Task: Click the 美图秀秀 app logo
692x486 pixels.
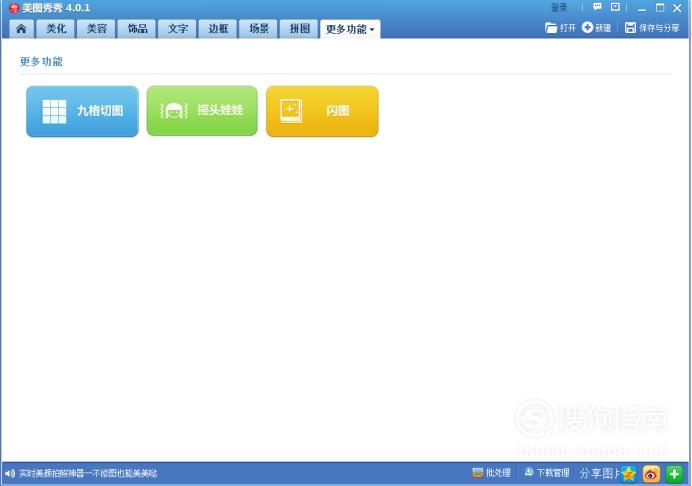Action: pyautogui.click(x=14, y=8)
